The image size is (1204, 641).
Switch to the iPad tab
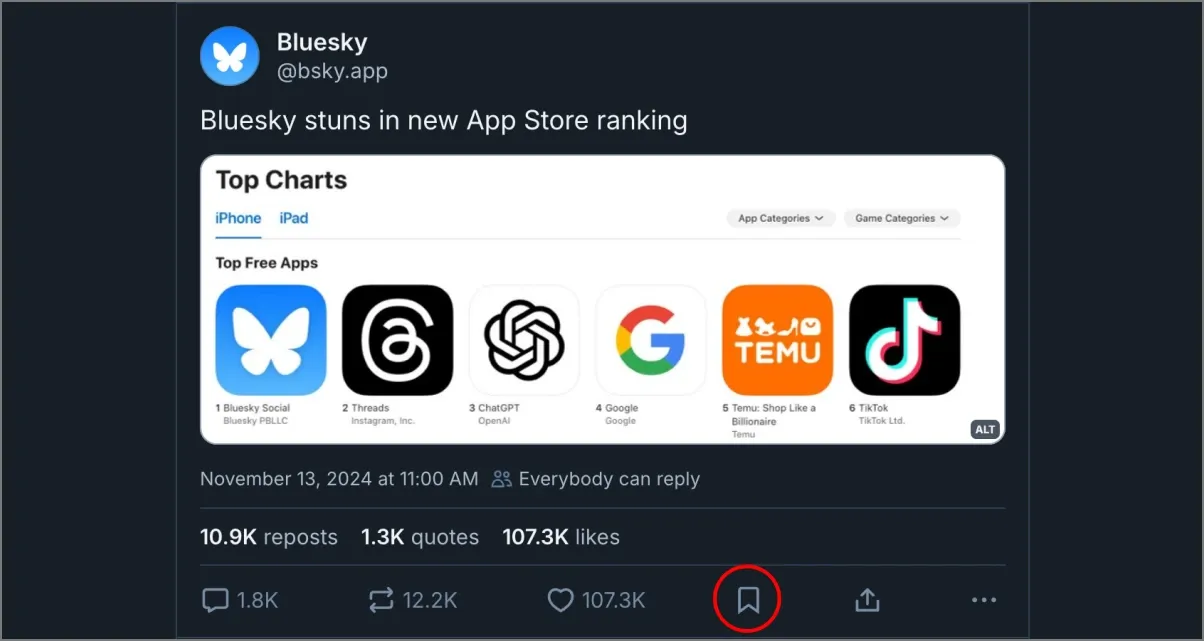(x=294, y=218)
